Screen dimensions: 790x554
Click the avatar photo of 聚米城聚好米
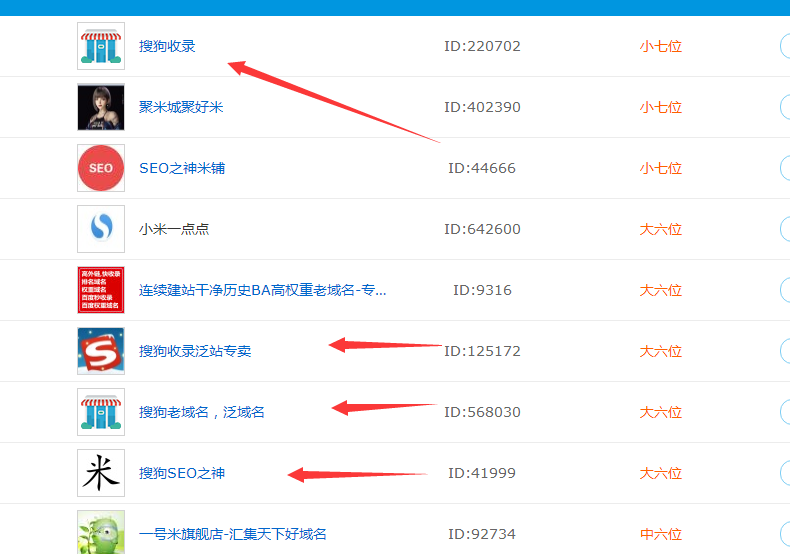101,107
